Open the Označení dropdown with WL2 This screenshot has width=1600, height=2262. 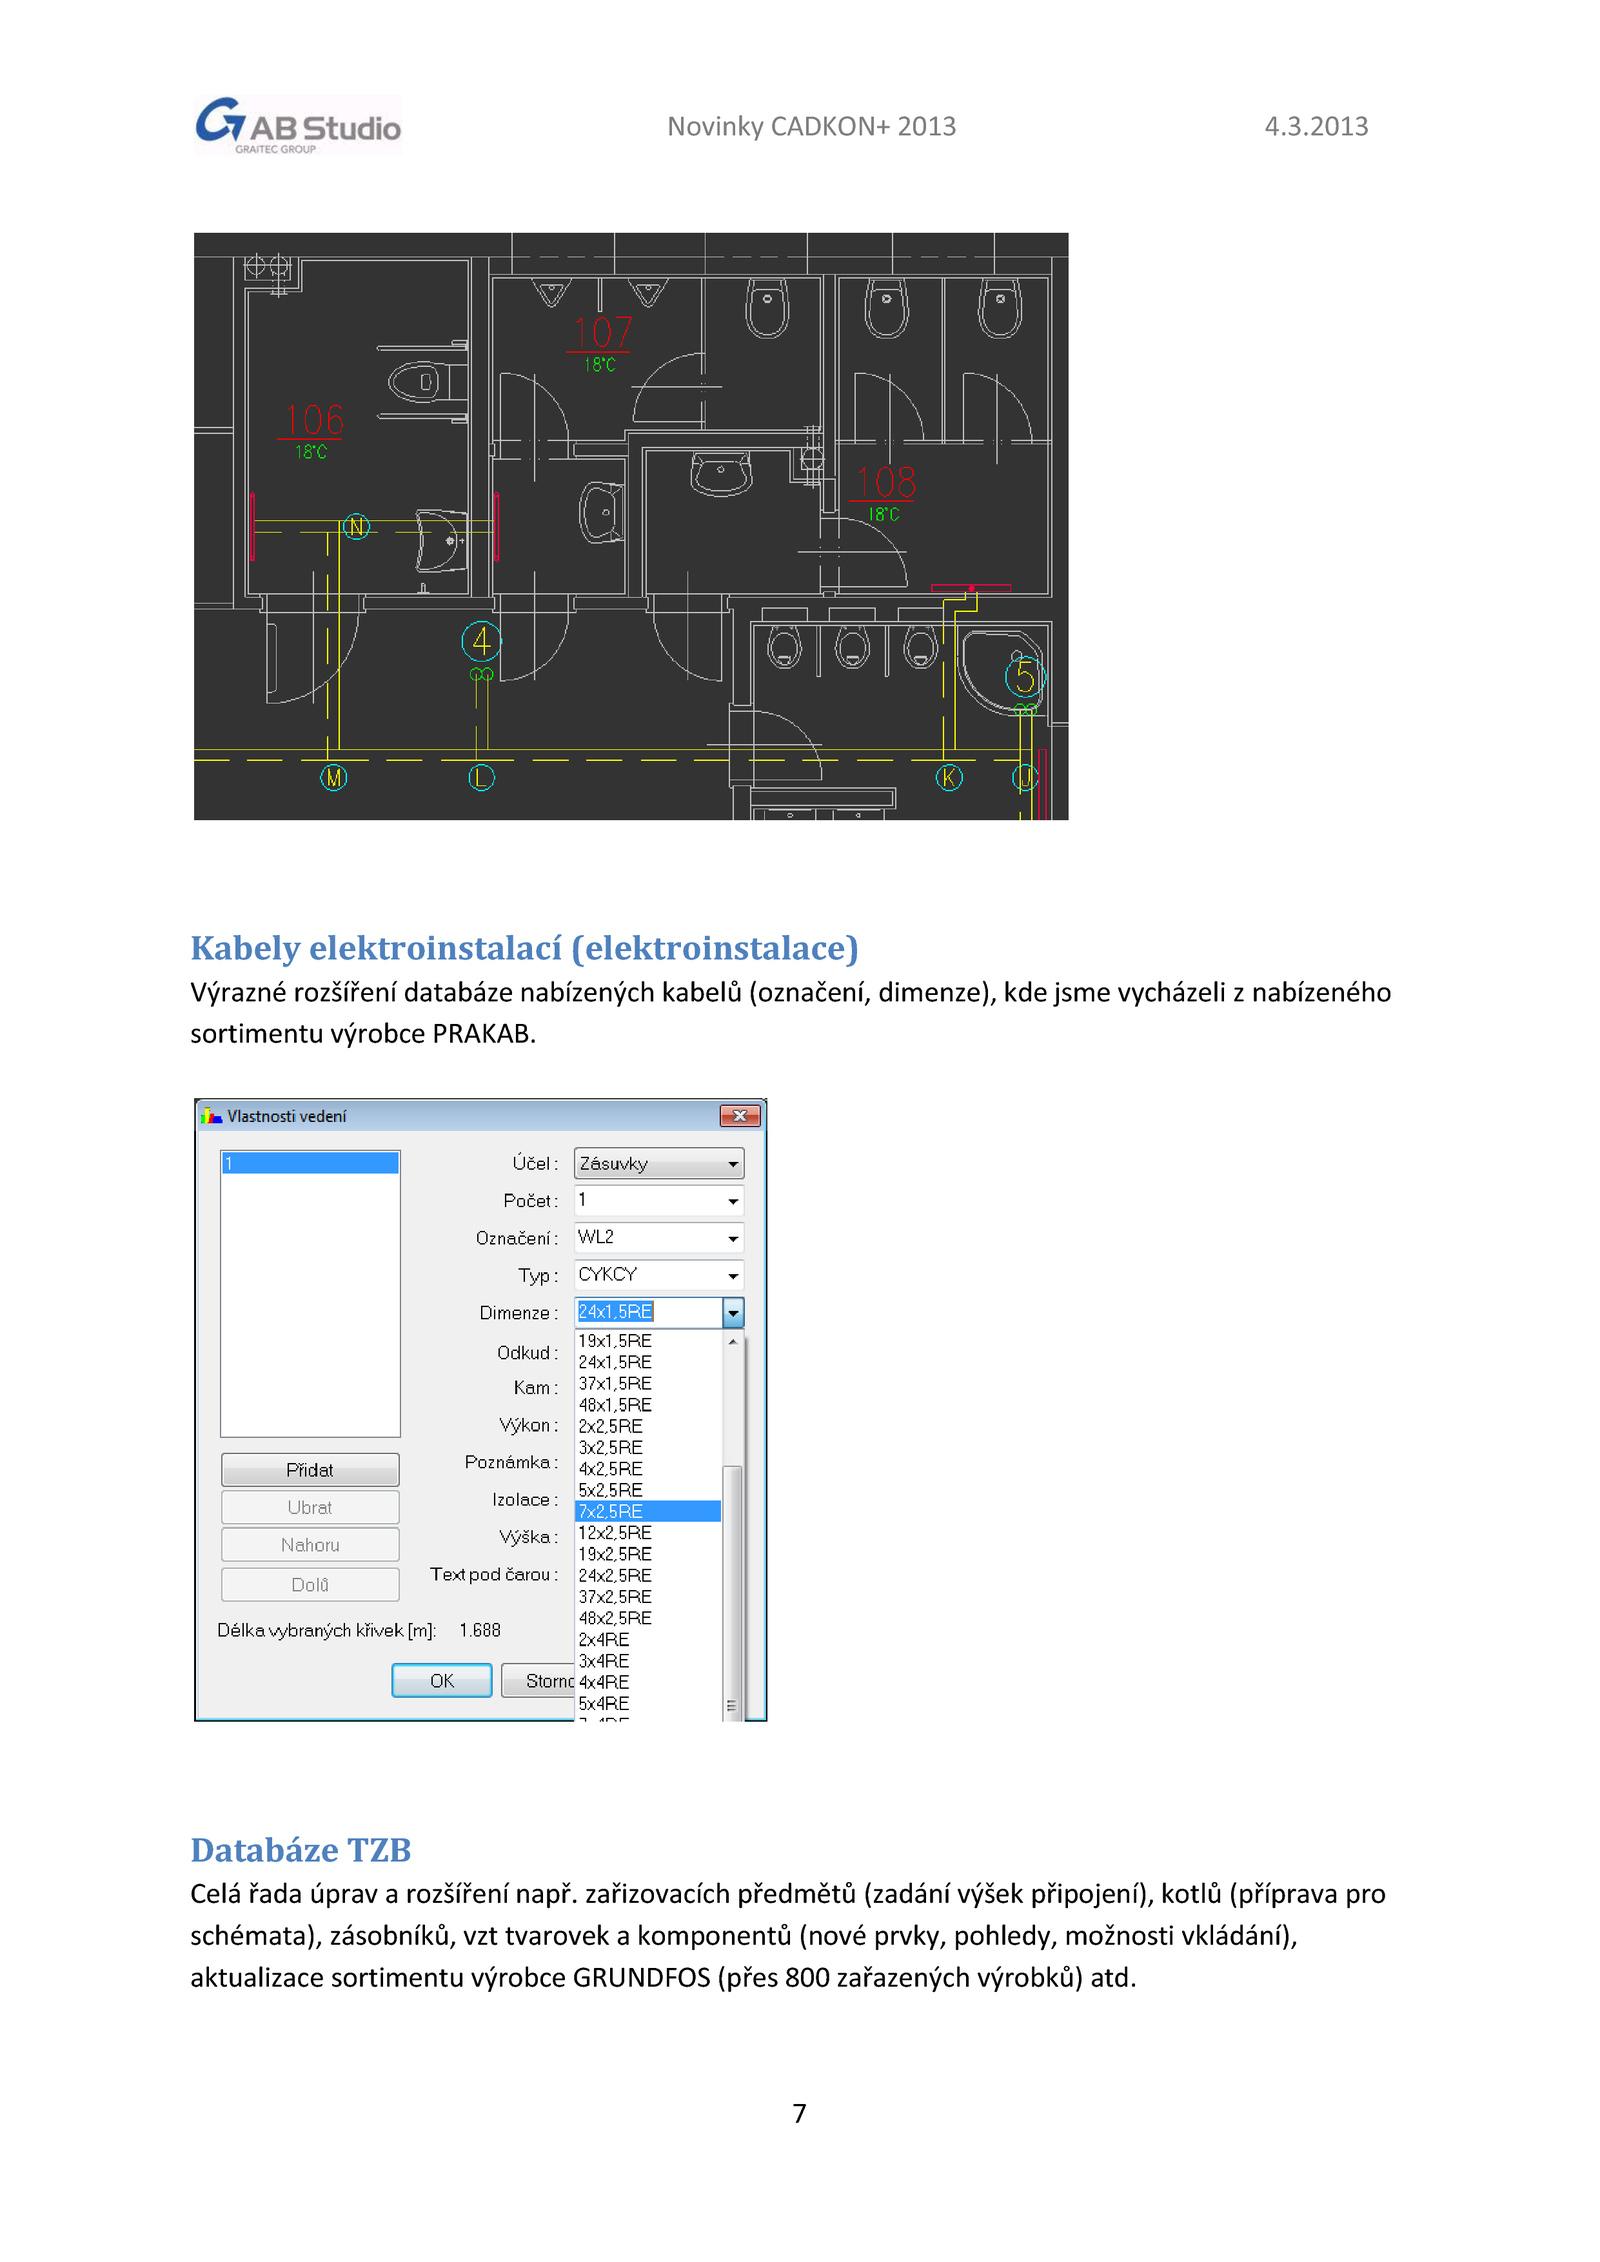pyautogui.click(x=659, y=1238)
